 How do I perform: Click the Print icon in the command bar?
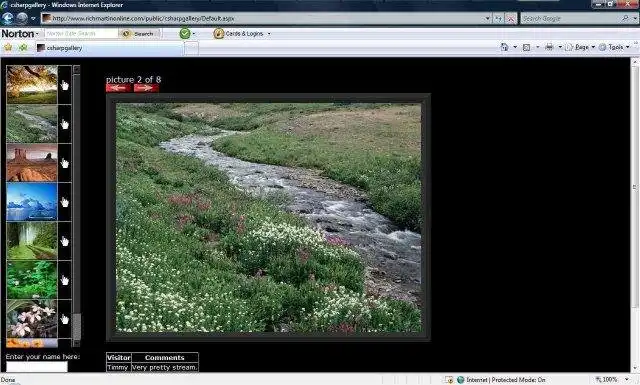click(x=549, y=47)
